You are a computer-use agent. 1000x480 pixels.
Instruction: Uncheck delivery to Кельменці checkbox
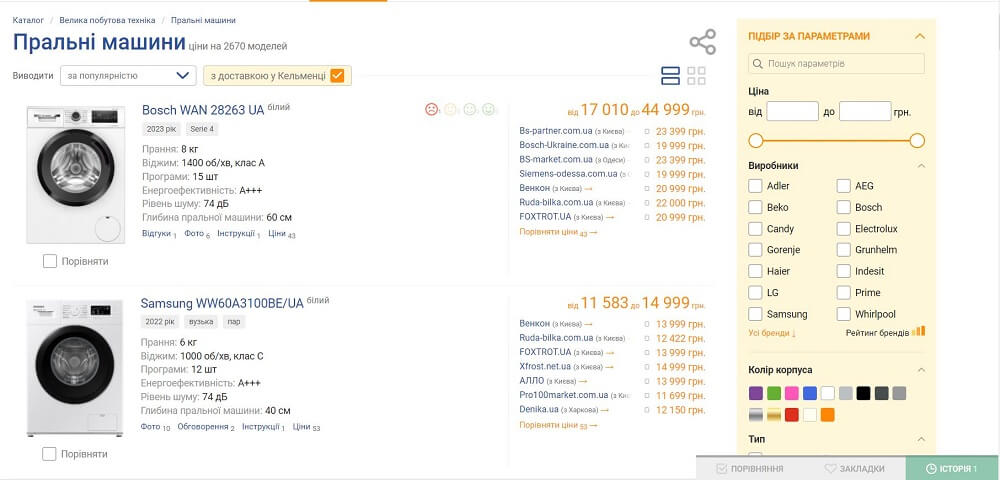click(337, 75)
